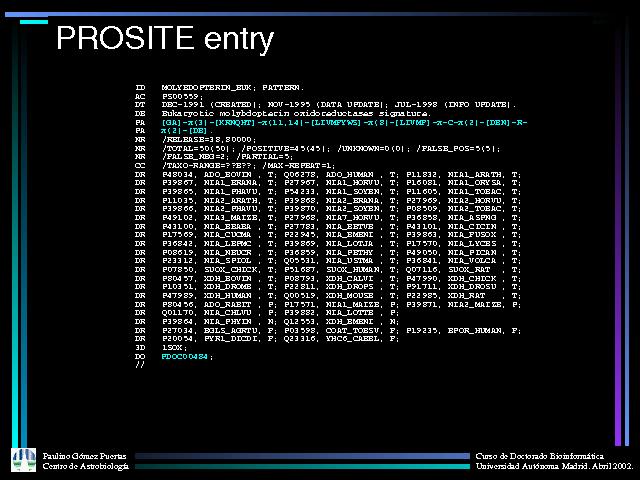Open the PDOC00484 documentation link

[186, 356]
